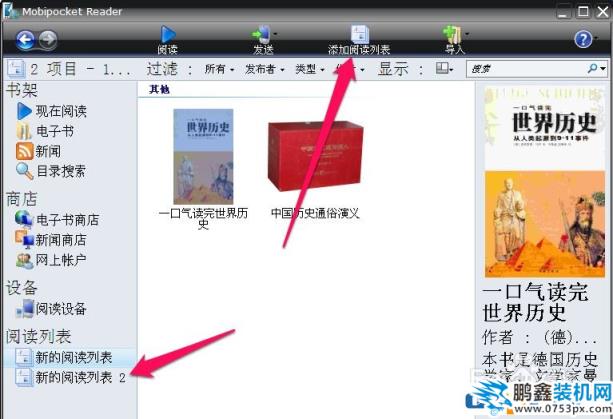Open the 发送 dropdown arrow
Image resolution: width=613 pixels, height=419 pixels.
pyautogui.click(x=275, y=34)
